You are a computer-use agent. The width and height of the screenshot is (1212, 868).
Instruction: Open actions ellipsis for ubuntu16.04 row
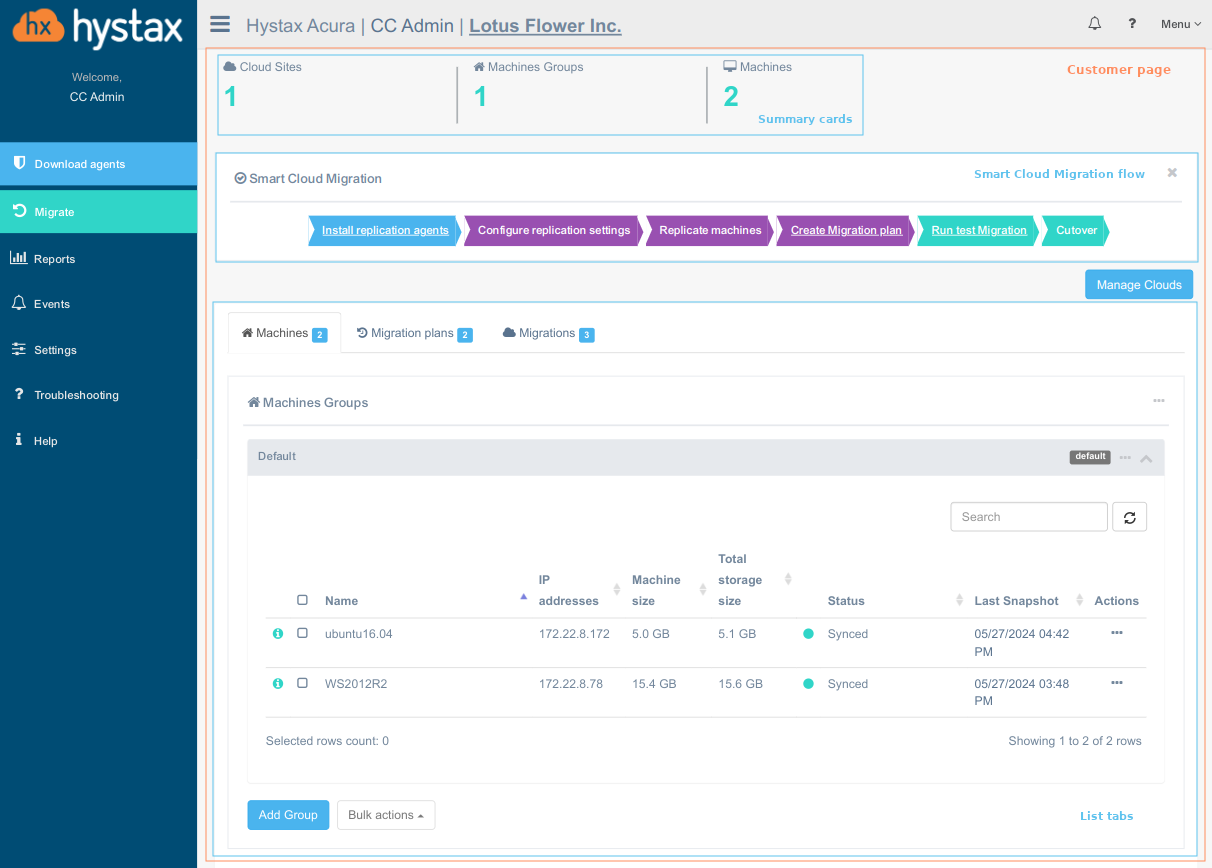(1116, 633)
